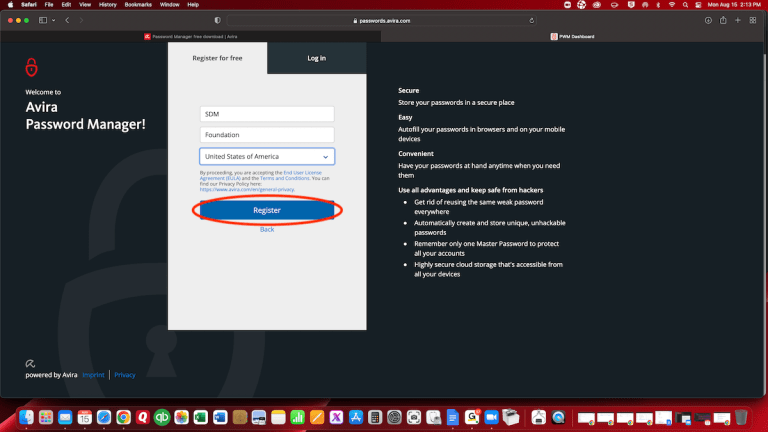768x432 pixels.
Task: Switch to the Log in tab
Action: 316,58
